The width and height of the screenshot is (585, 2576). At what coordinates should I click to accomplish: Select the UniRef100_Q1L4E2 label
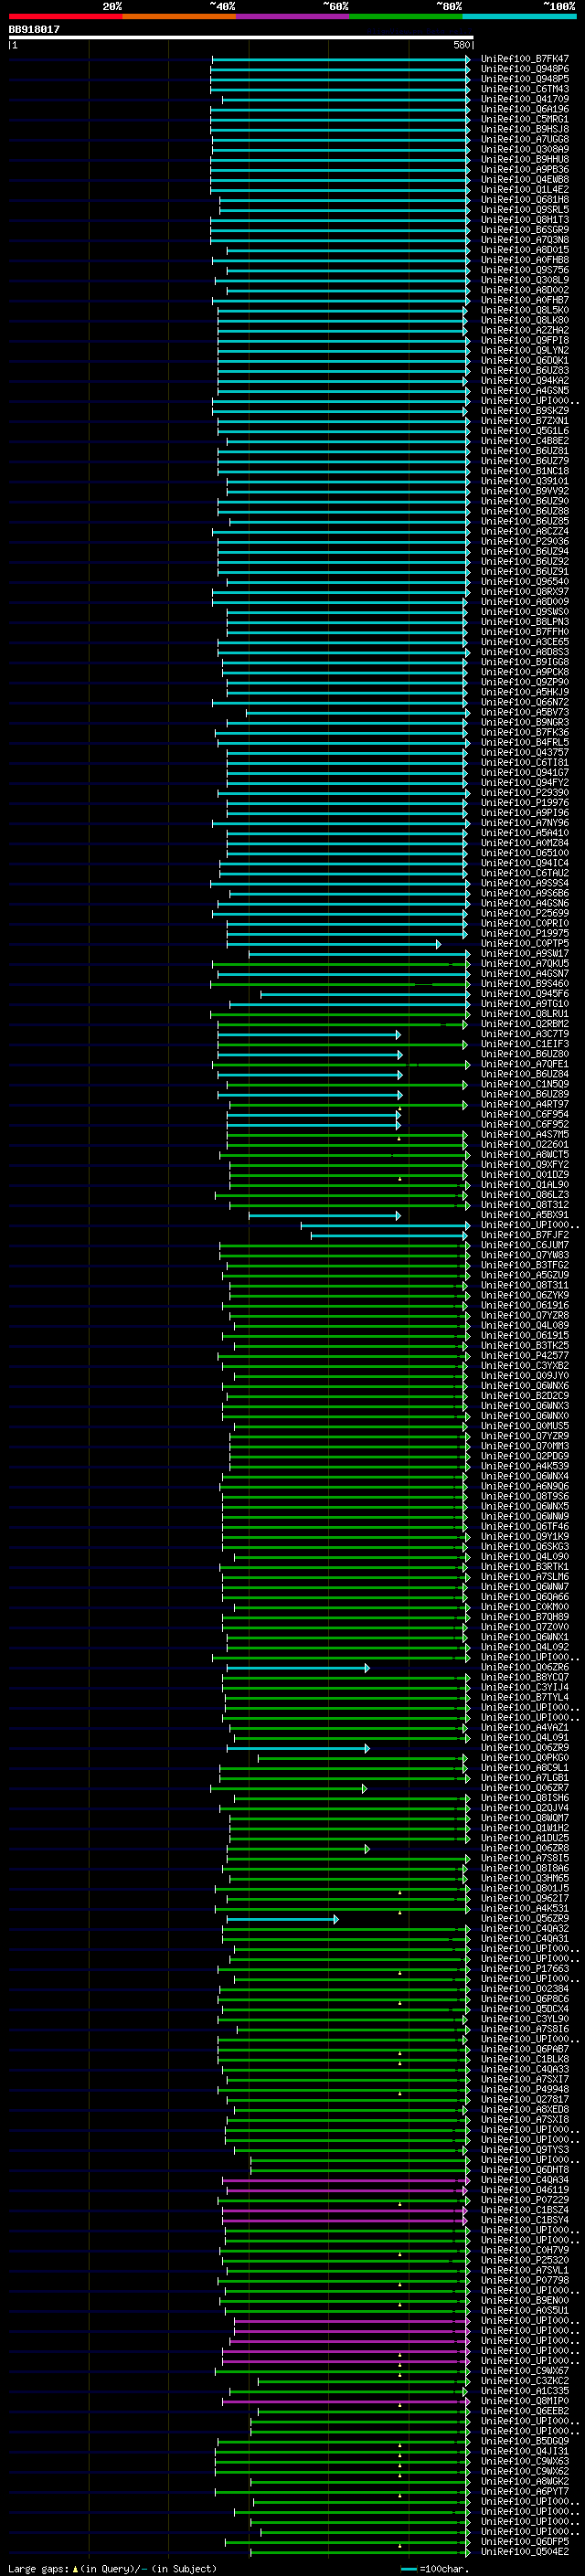(524, 189)
